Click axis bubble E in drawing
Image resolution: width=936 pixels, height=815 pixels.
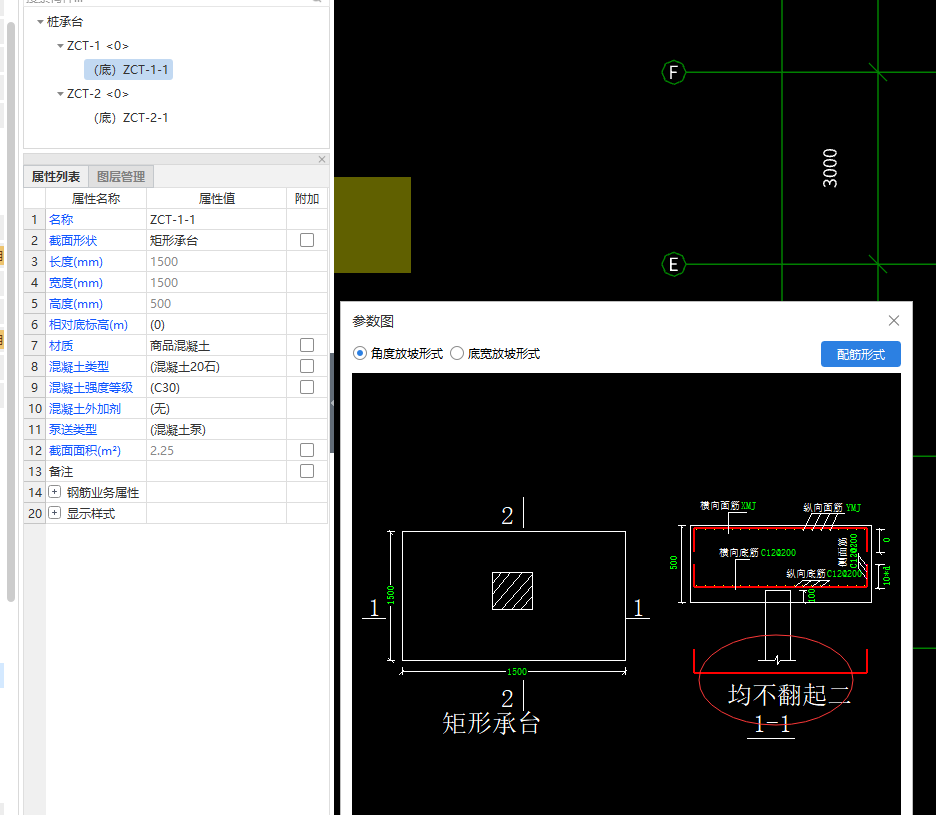(673, 264)
